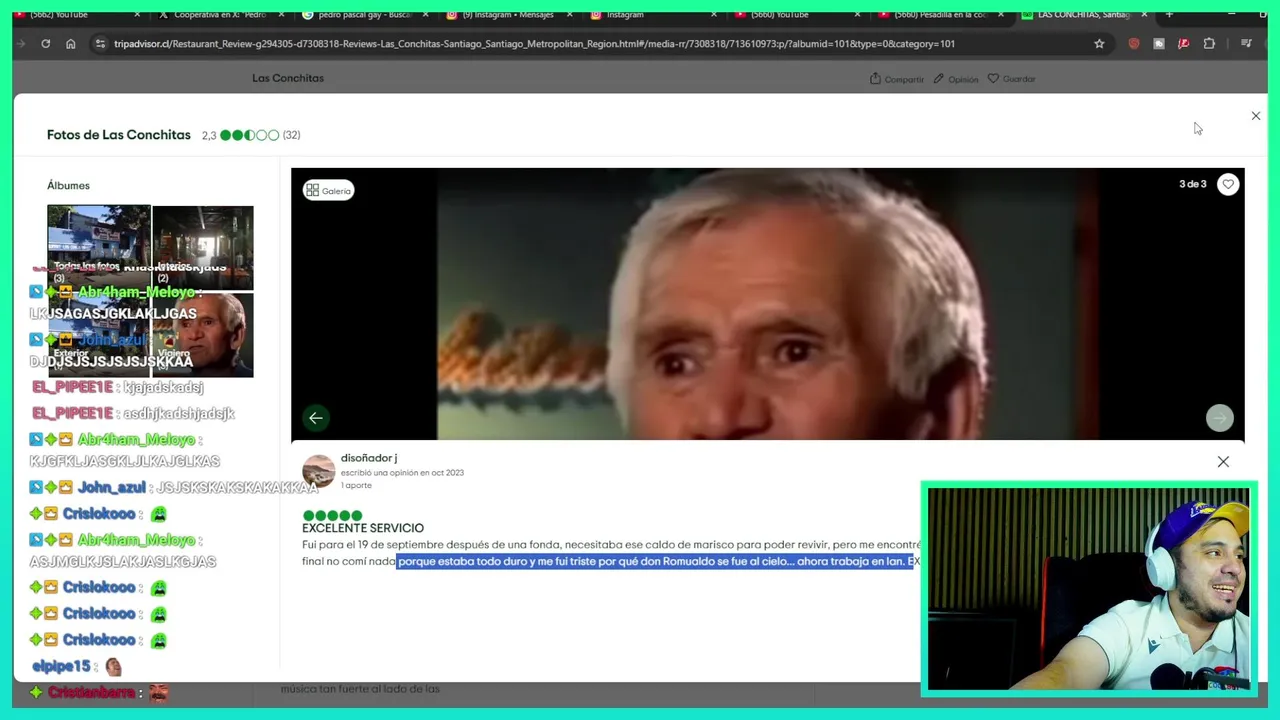Advance to the next photo with the right arrow

point(1219,418)
